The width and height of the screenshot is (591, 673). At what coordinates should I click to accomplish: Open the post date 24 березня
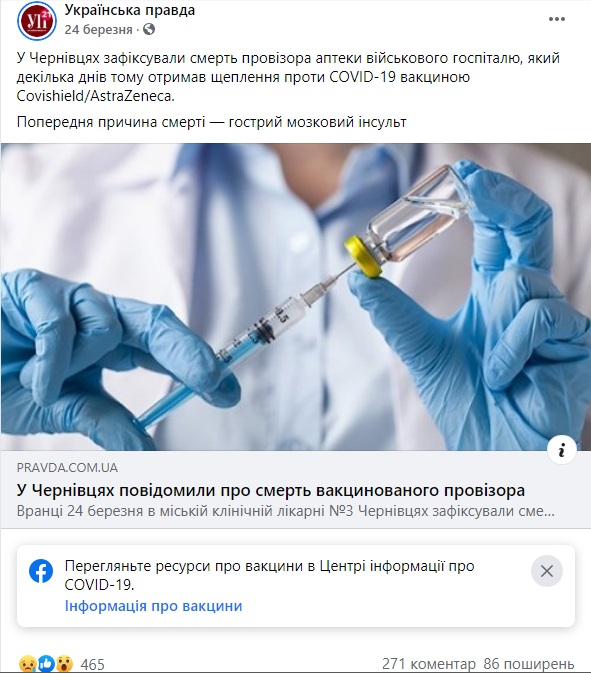click(x=98, y=30)
